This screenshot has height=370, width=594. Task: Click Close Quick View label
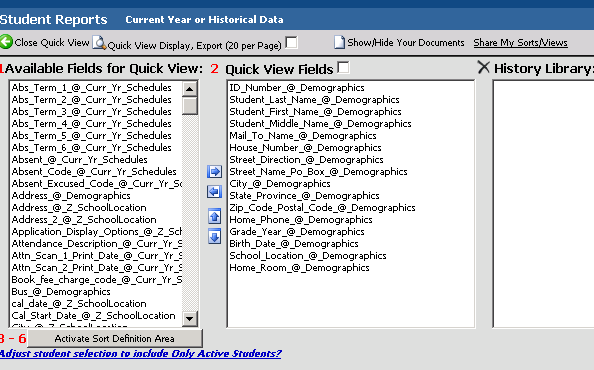(x=52, y=42)
